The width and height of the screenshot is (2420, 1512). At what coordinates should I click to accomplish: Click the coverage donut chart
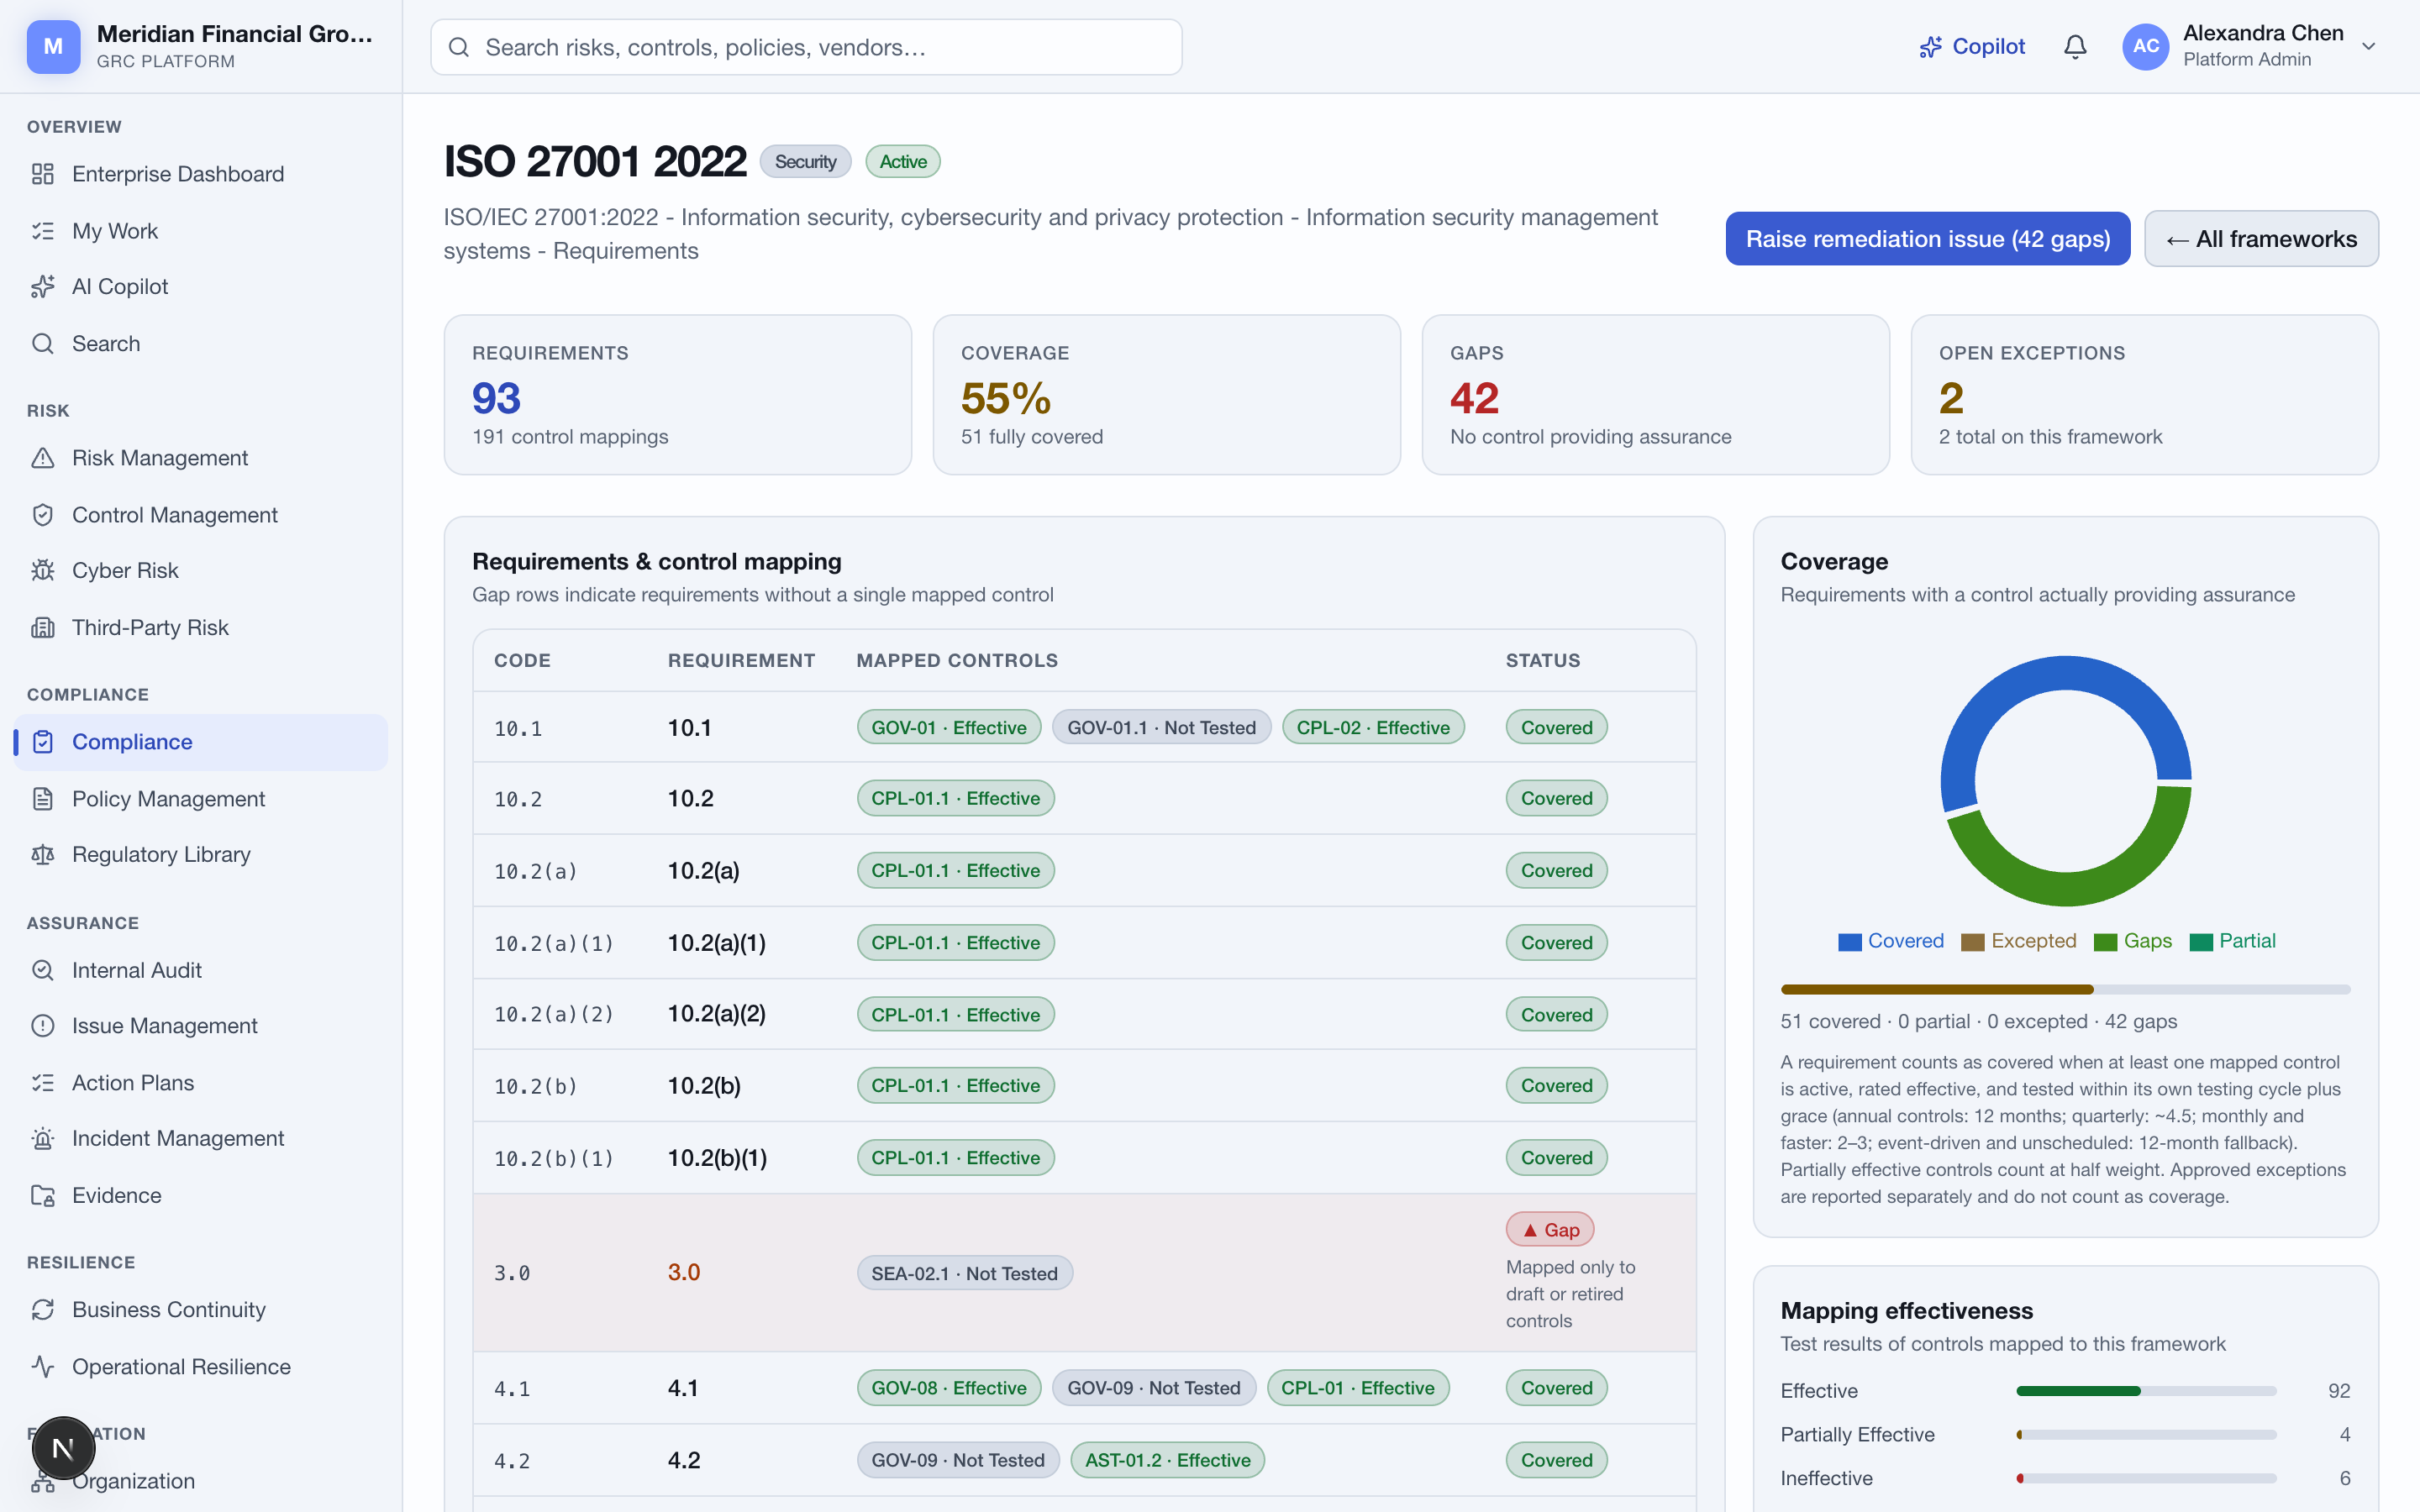pyautogui.click(x=2065, y=781)
